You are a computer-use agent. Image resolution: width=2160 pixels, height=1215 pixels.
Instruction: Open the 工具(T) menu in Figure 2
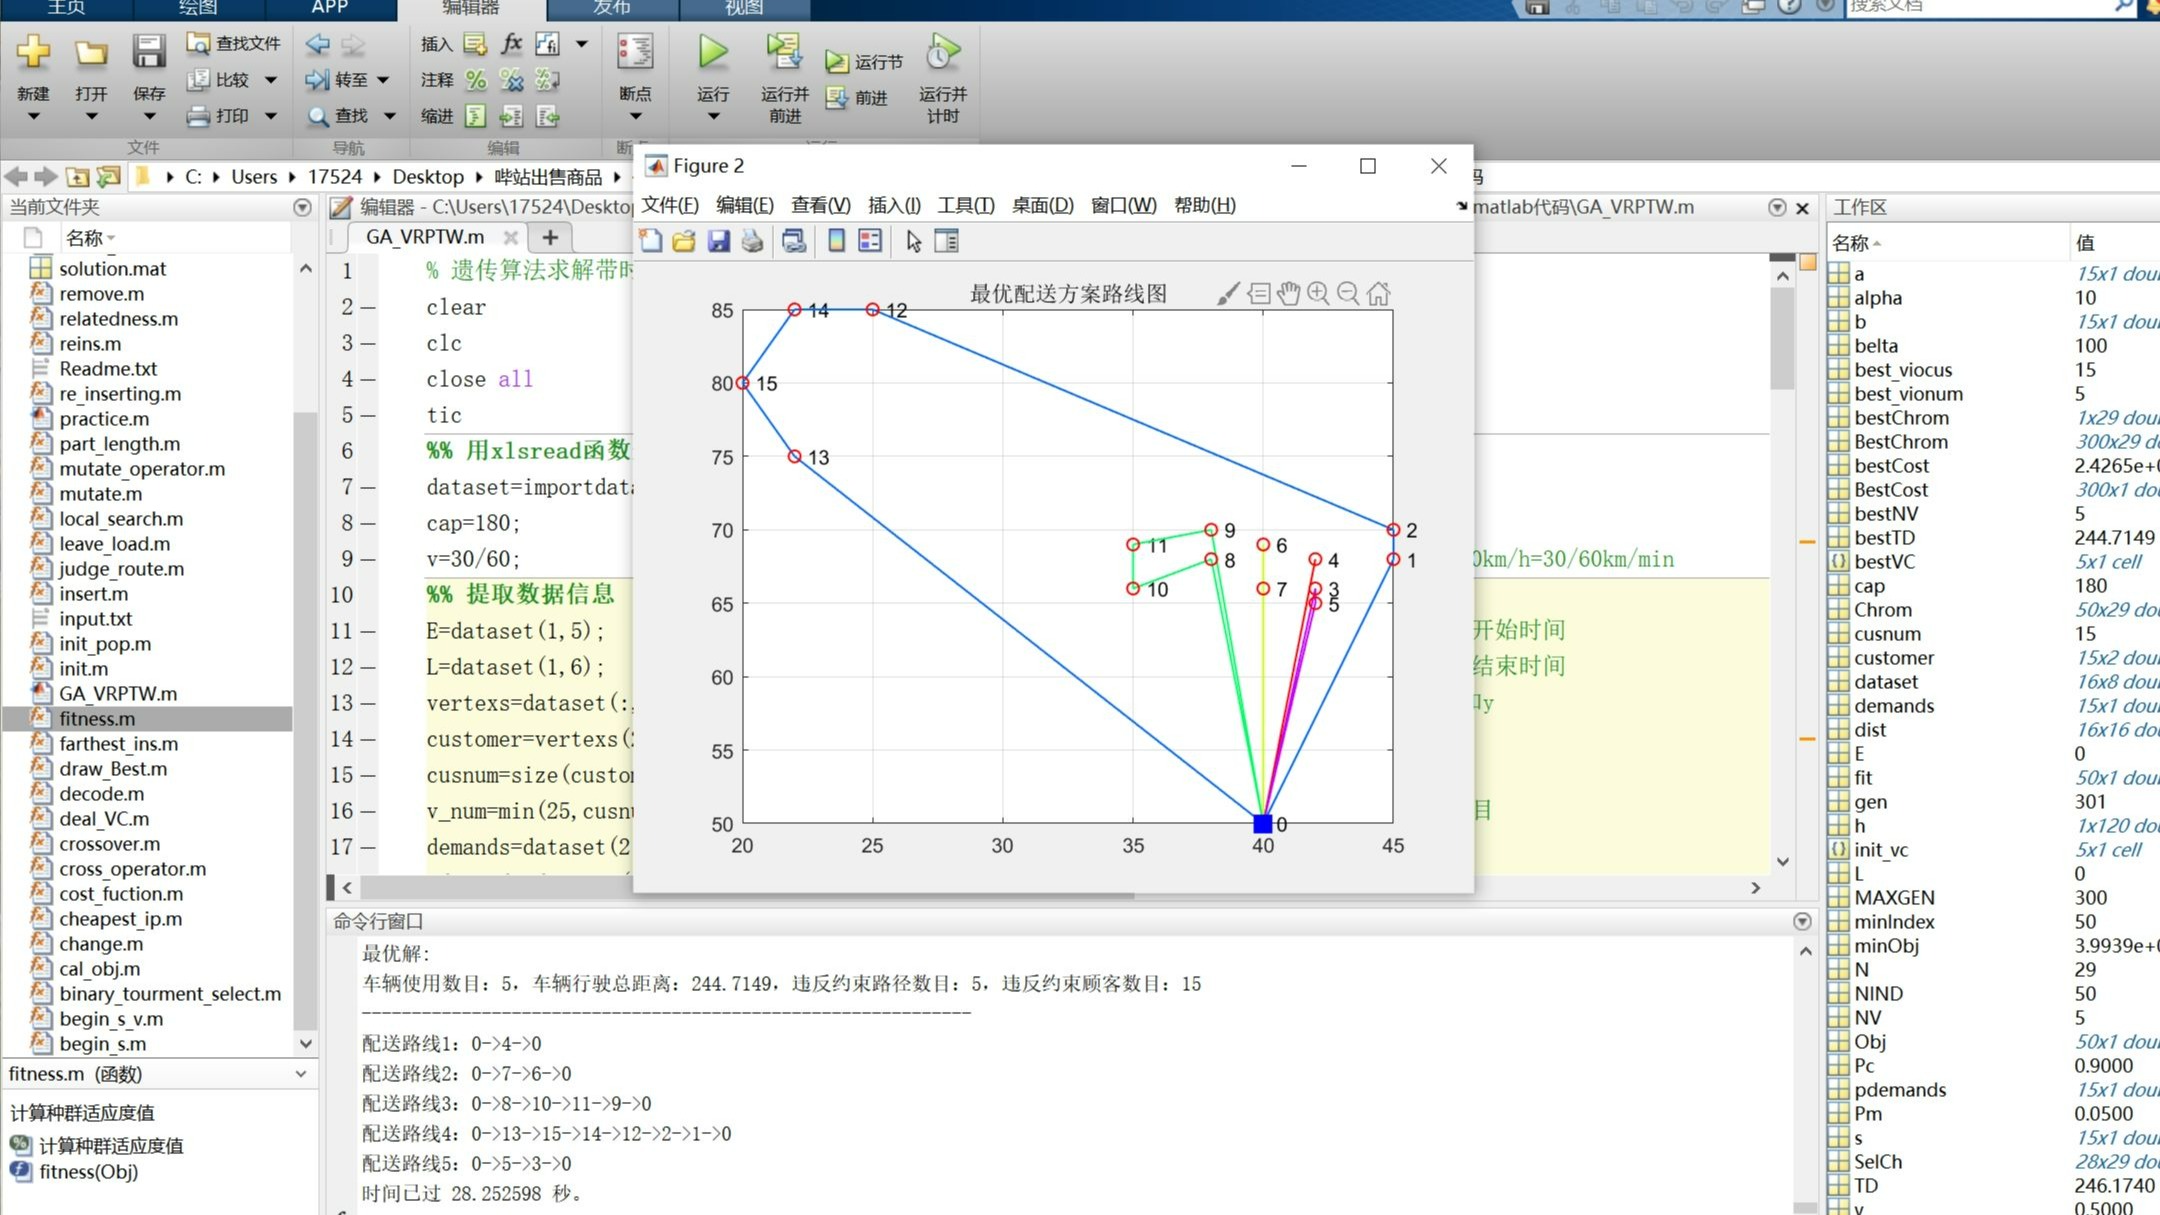tap(966, 206)
